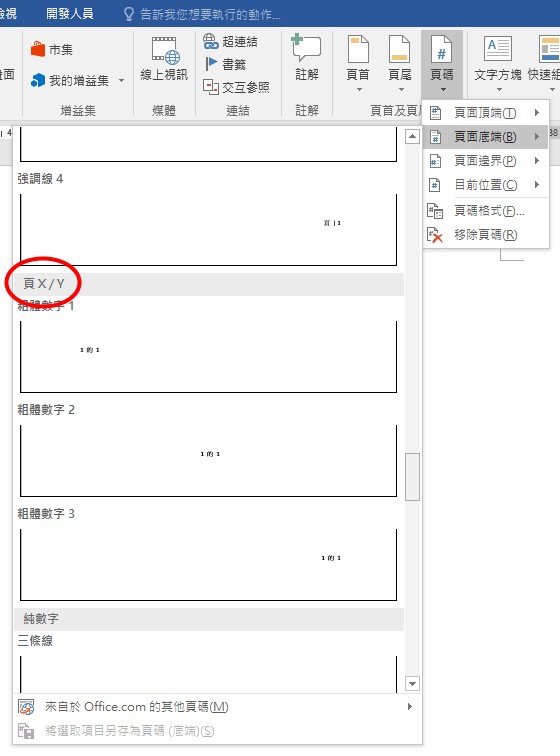Add a 書籤 bookmark
The width and height of the screenshot is (560, 756).
tap(225, 64)
